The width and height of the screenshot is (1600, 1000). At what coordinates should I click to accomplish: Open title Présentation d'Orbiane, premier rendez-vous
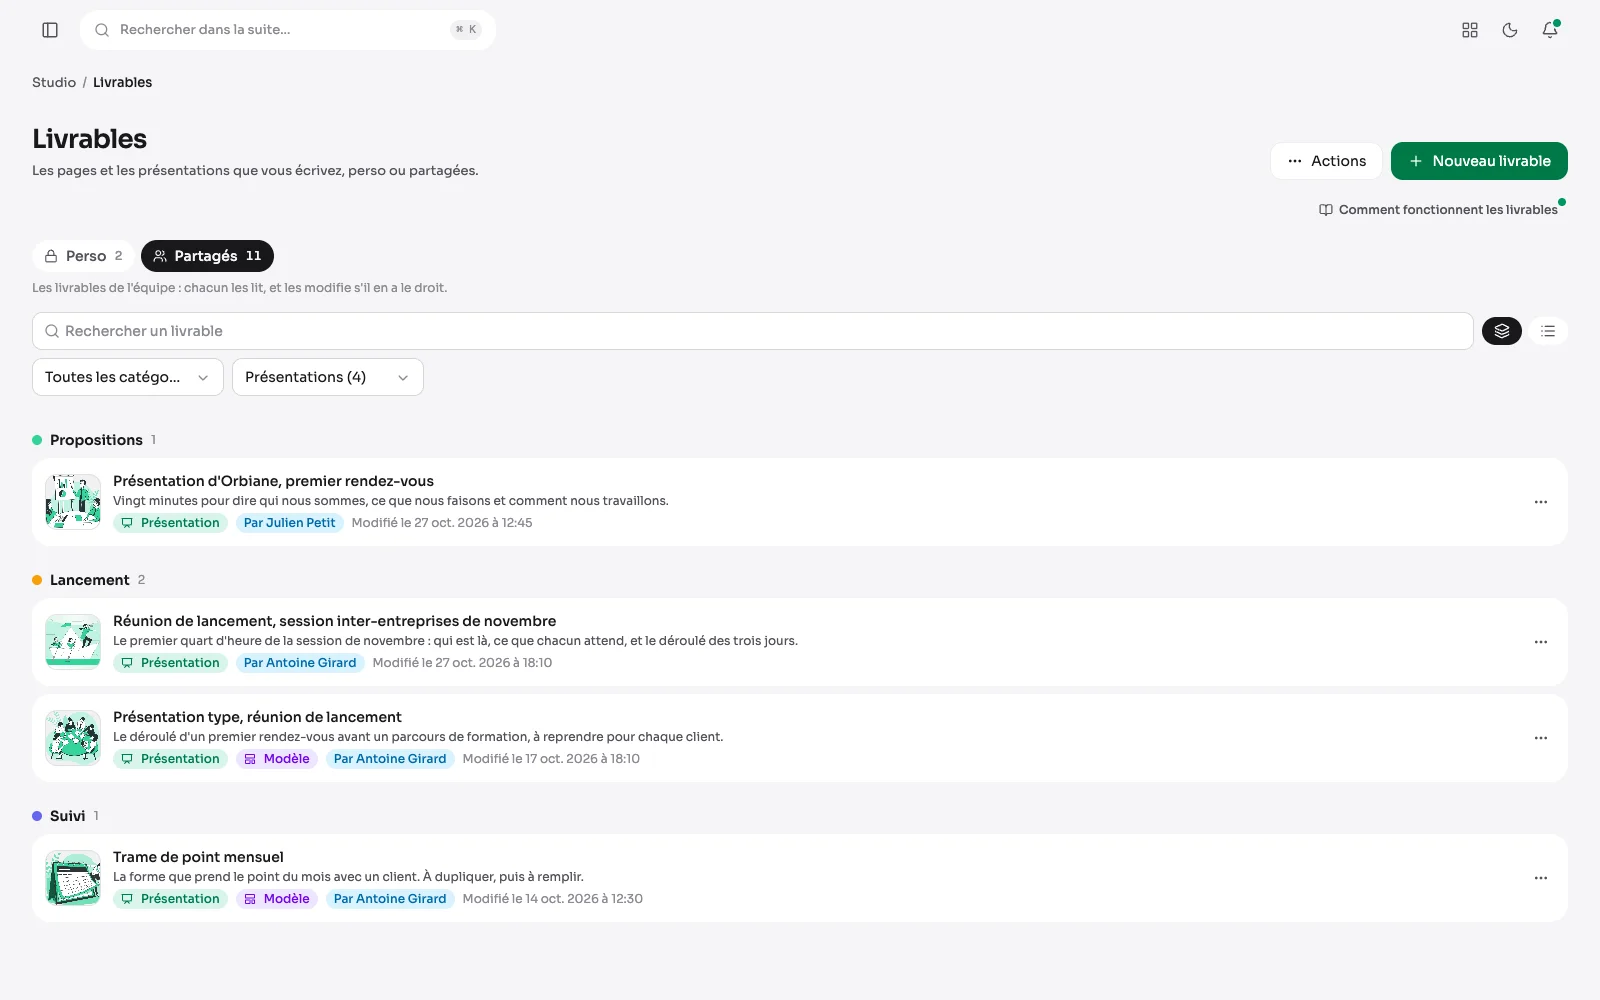[273, 481]
